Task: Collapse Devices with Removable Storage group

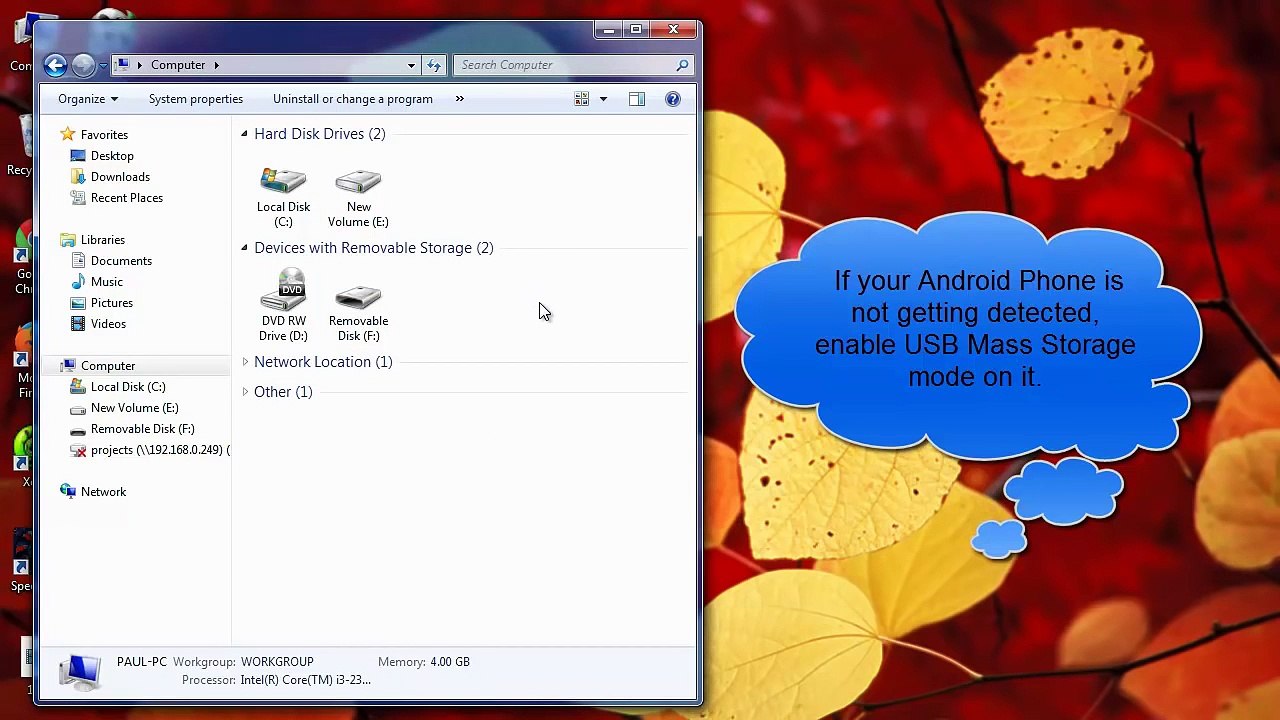Action: click(244, 248)
